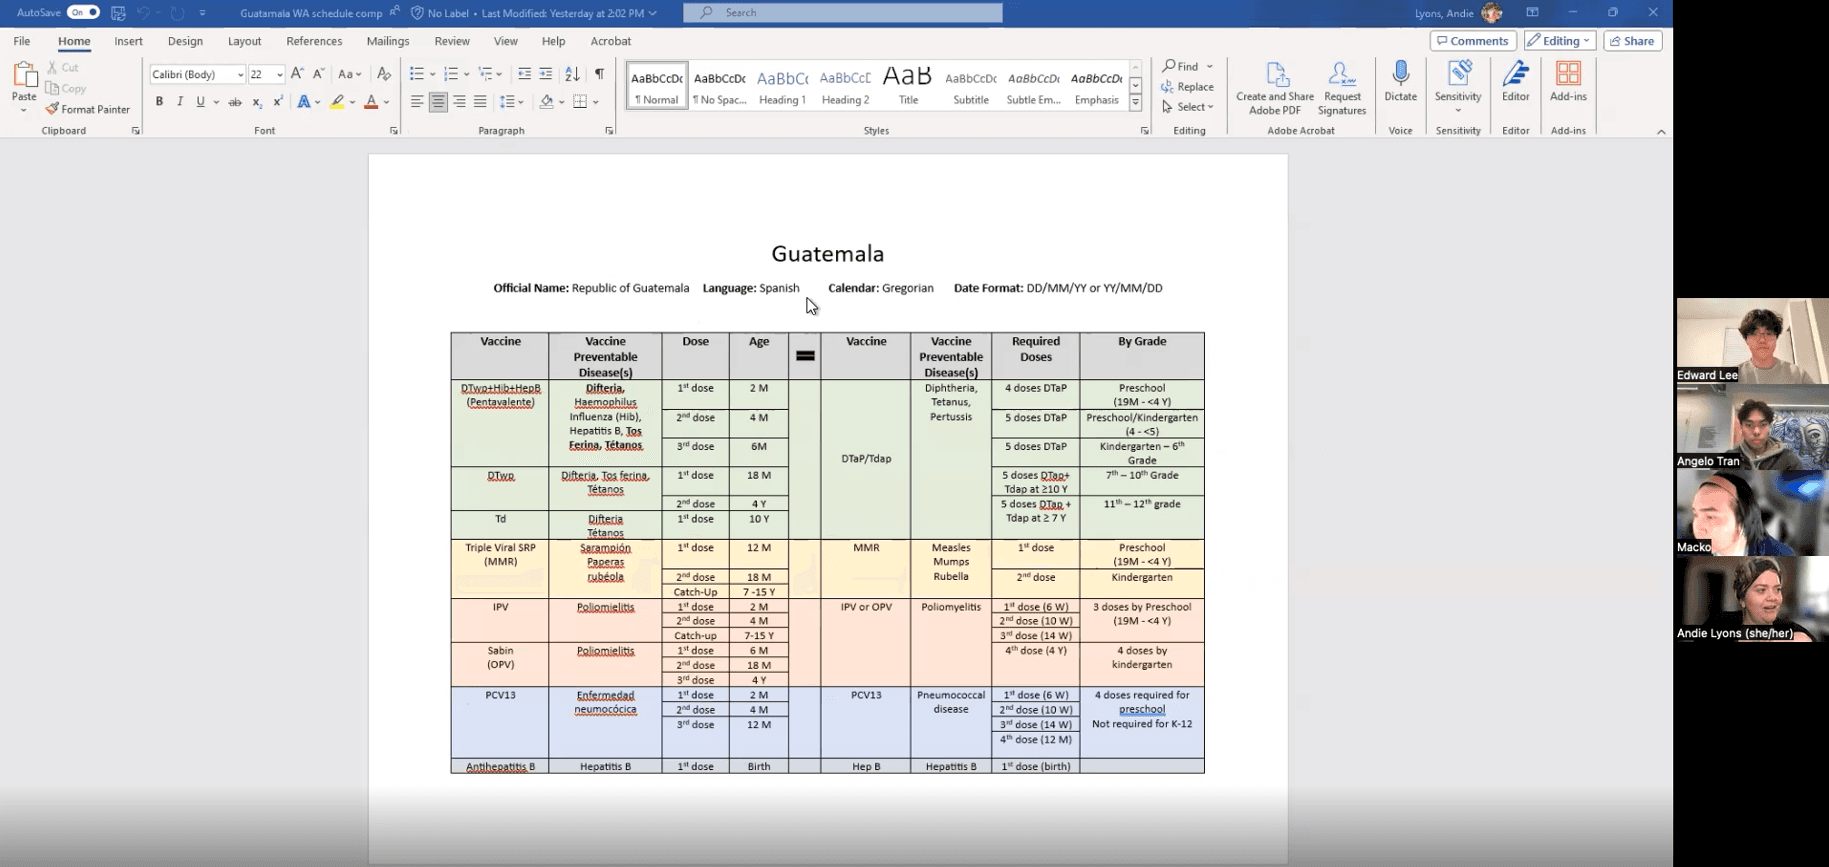Screen dimensions: 1829x867
Task: Apply Underline formatting
Action: coord(200,102)
